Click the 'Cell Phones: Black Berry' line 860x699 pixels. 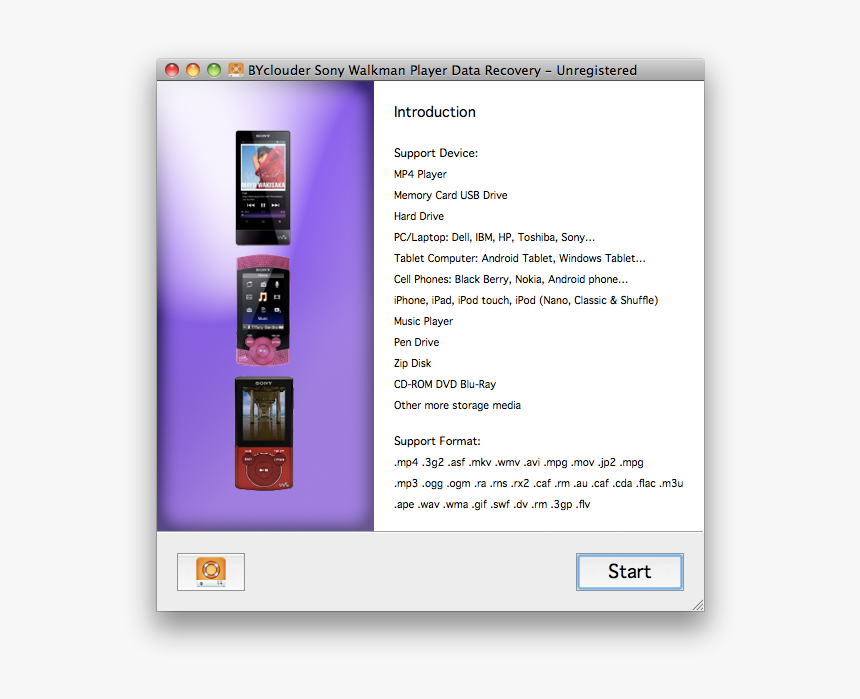click(x=511, y=279)
